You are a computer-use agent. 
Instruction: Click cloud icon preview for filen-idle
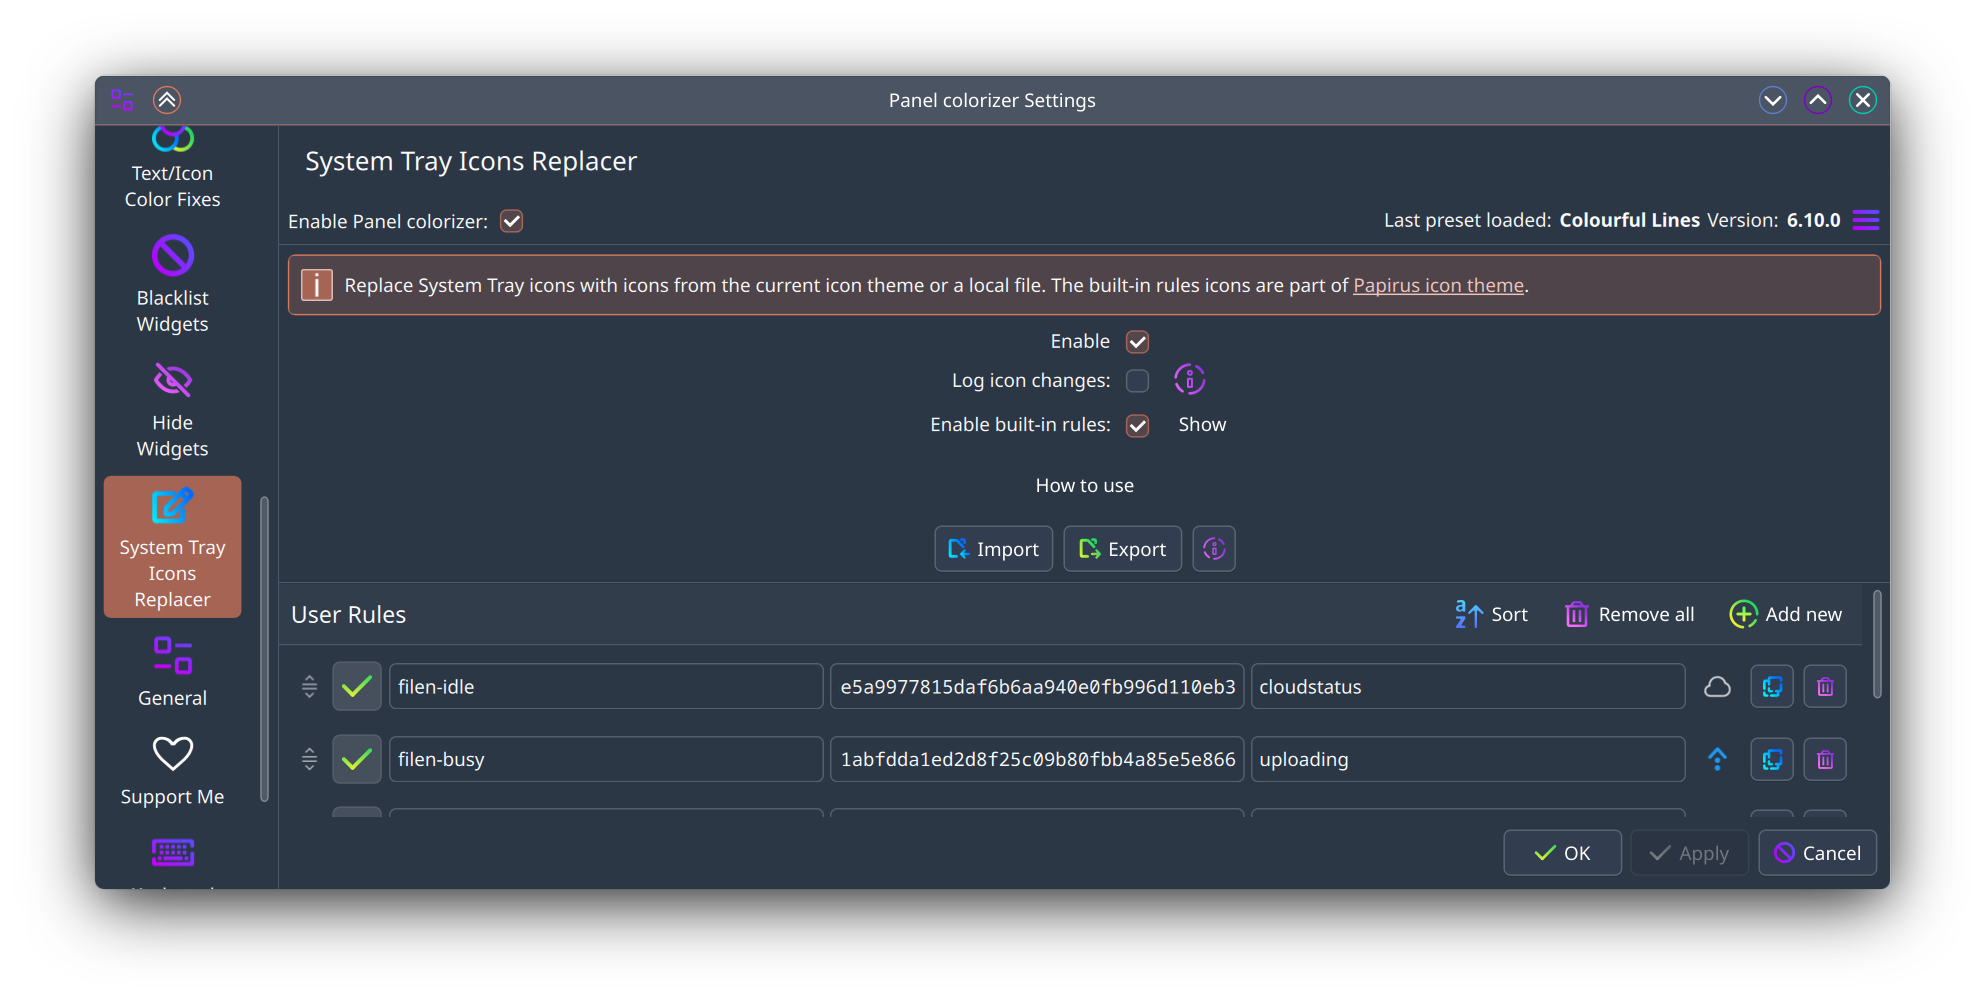[x=1717, y=686]
